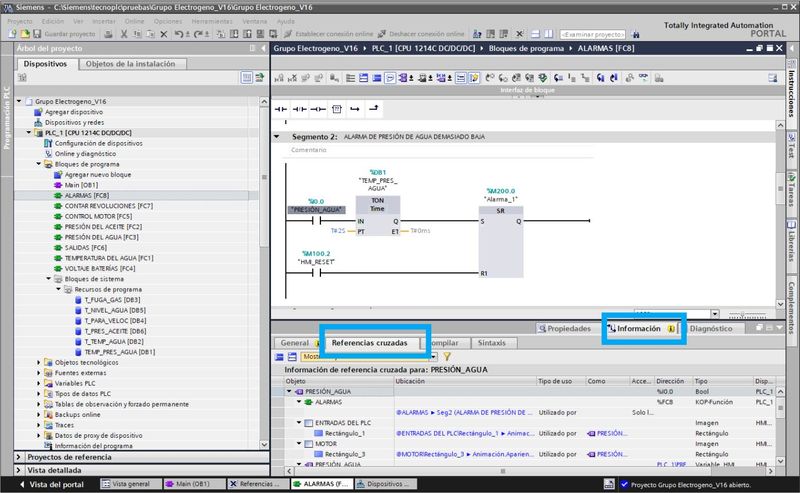This screenshot has height=493, width=800.
Task: Click the delete X icon in toolbar
Action: click(164, 34)
